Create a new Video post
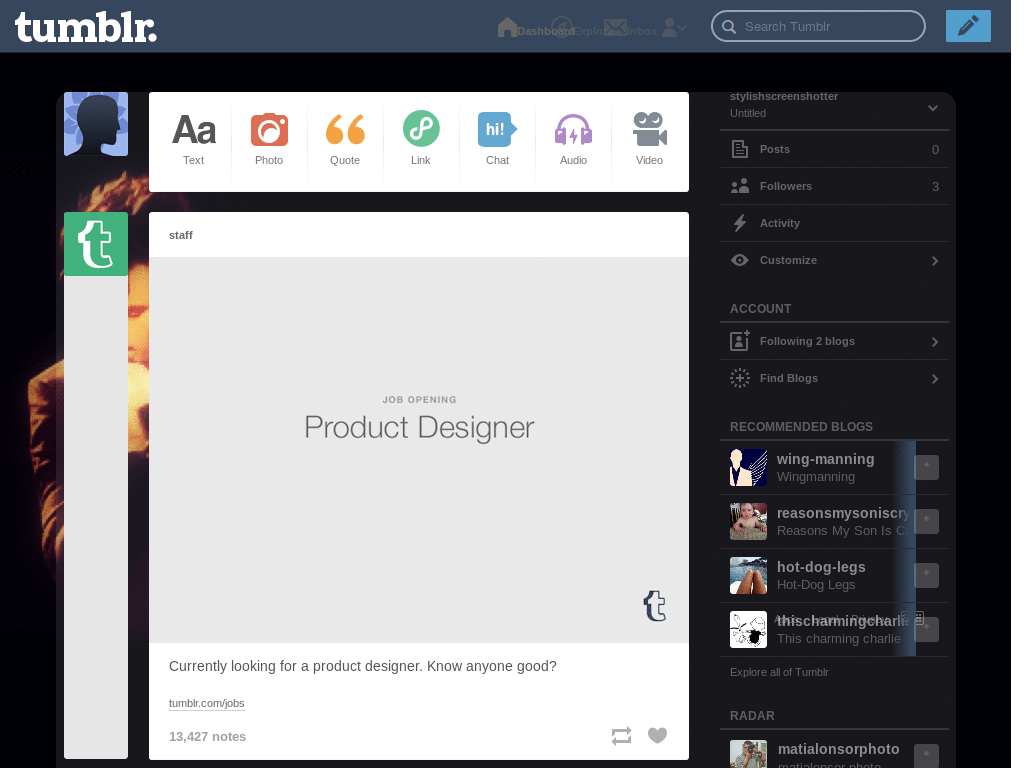The height and width of the screenshot is (768, 1024). pos(649,140)
